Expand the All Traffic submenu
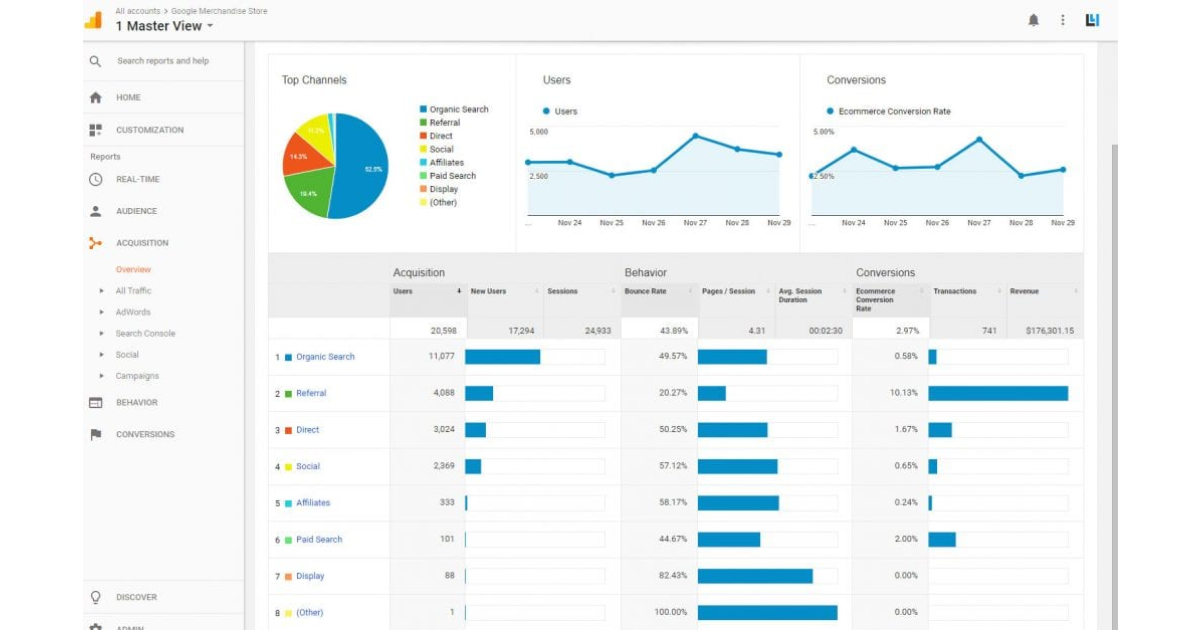This screenshot has height=630, width=1200. click(x=102, y=291)
